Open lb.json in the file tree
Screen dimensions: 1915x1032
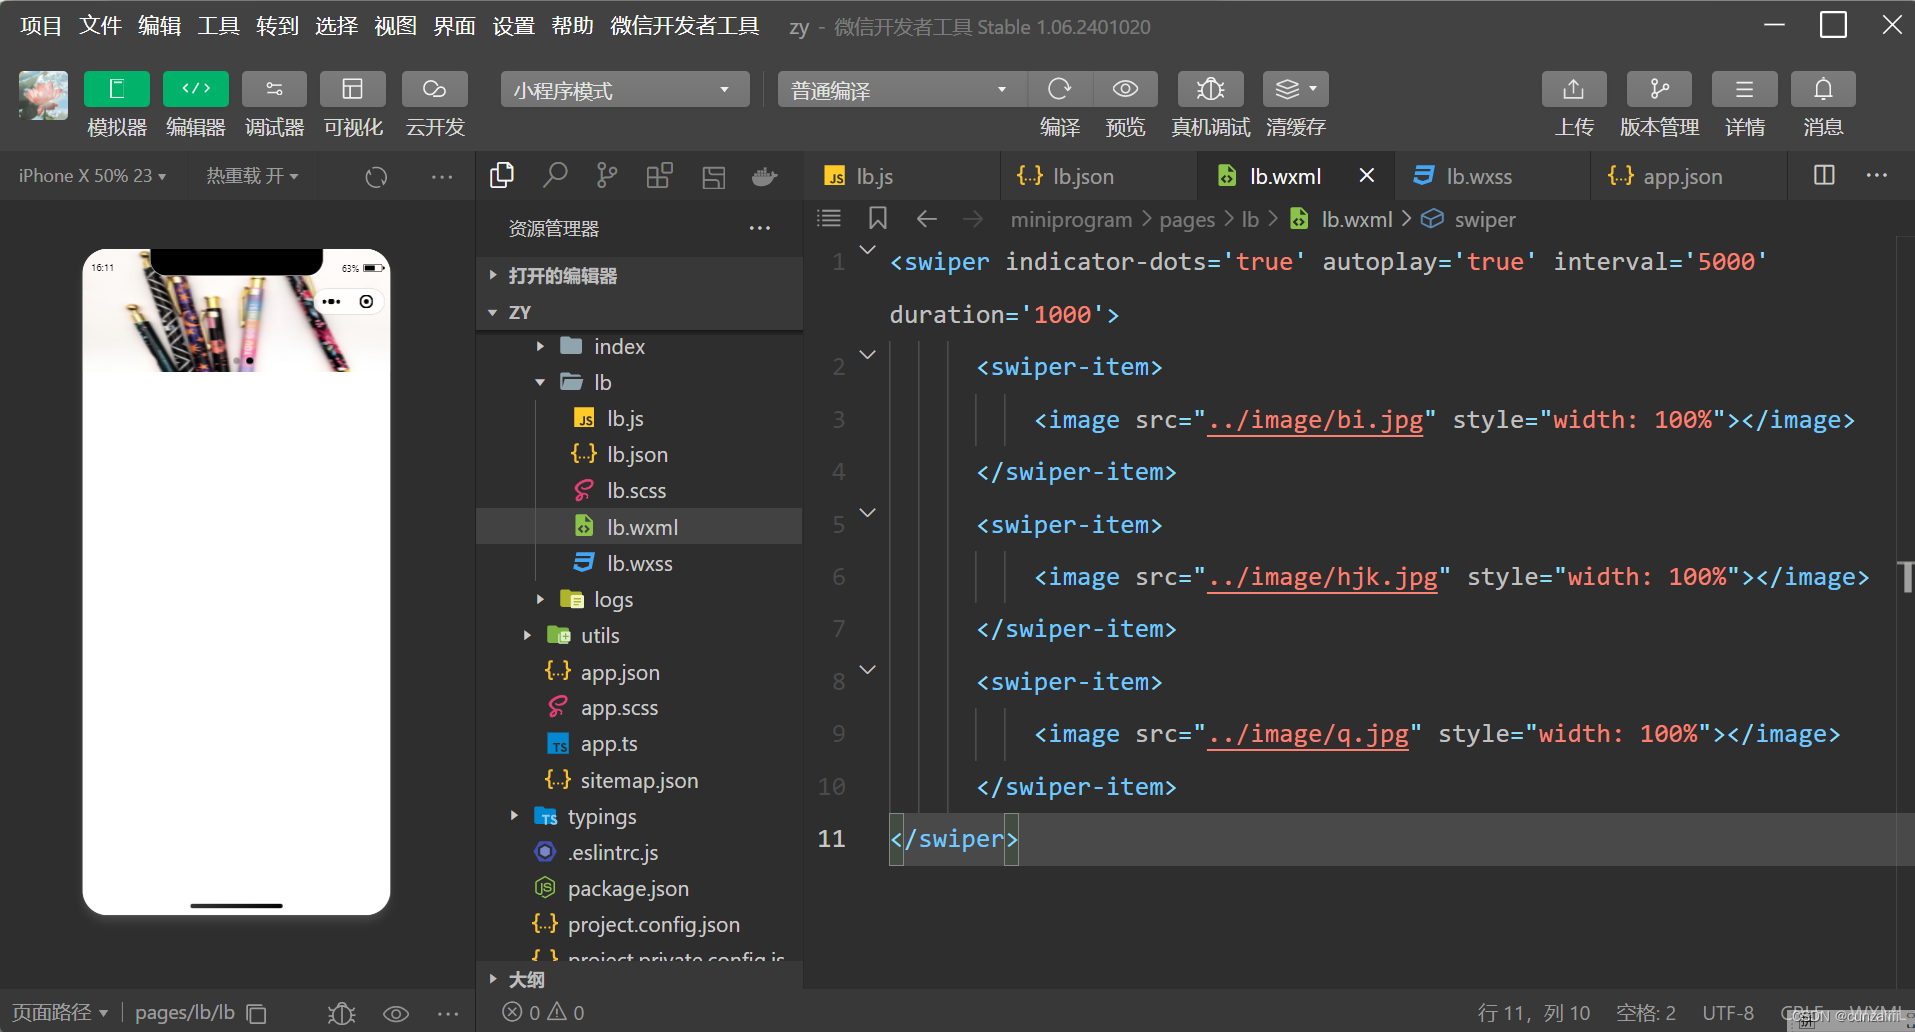[x=640, y=454]
